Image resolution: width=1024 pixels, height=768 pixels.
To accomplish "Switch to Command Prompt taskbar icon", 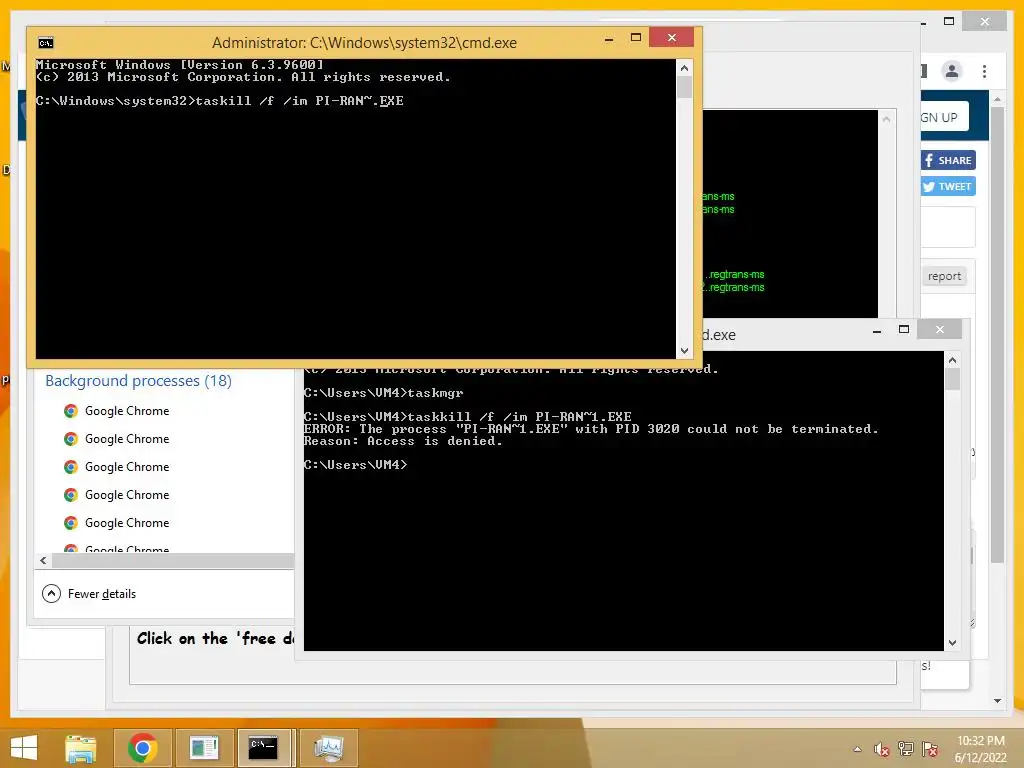I will click(264, 748).
